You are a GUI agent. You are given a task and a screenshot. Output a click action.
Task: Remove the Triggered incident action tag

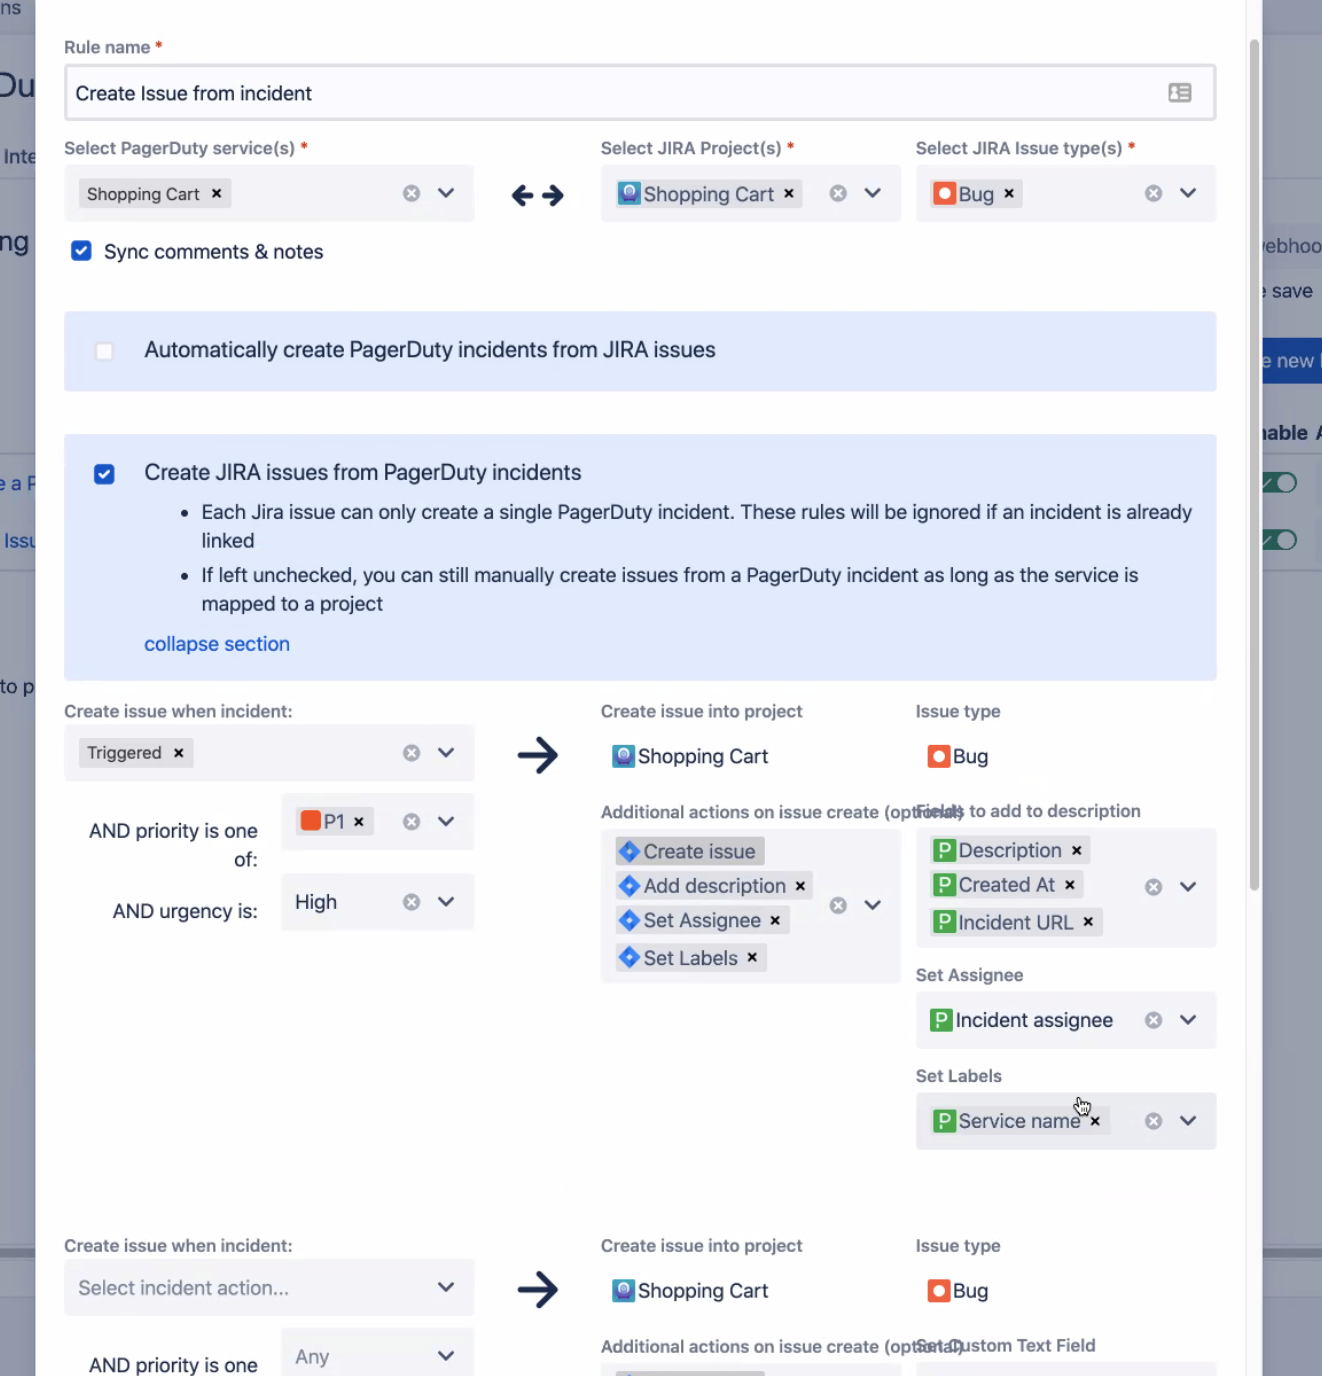click(x=179, y=753)
